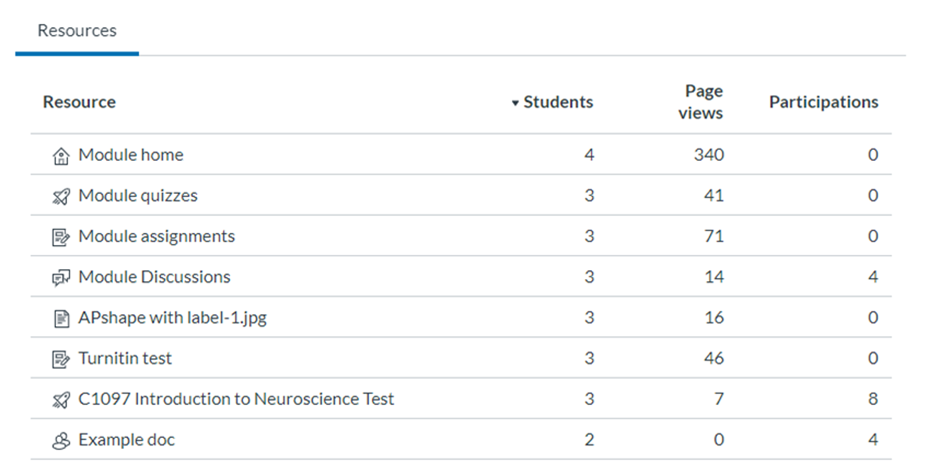Image resolution: width=940 pixels, height=463 pixels.
Task: Select the Example doc resource
Action: click(x=126, y=440)
